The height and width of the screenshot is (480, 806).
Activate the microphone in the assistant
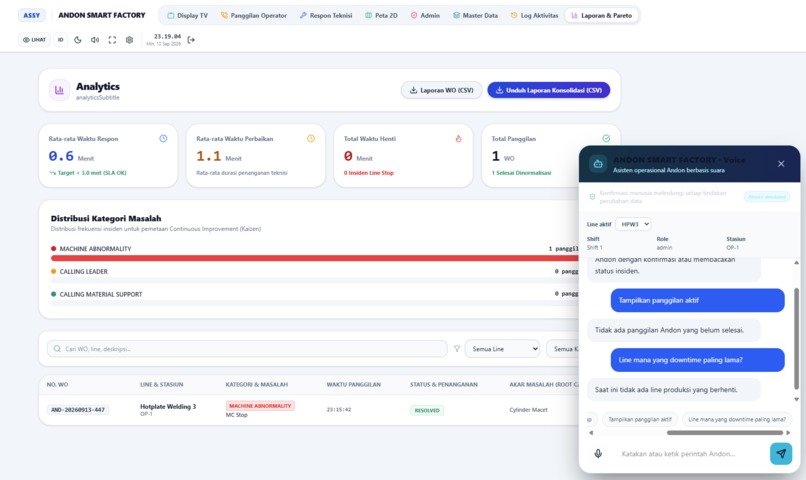tap(598, 453)
